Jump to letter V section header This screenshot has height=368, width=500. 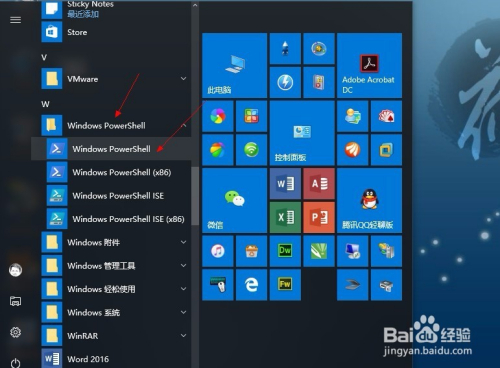[x=44, y=57]
